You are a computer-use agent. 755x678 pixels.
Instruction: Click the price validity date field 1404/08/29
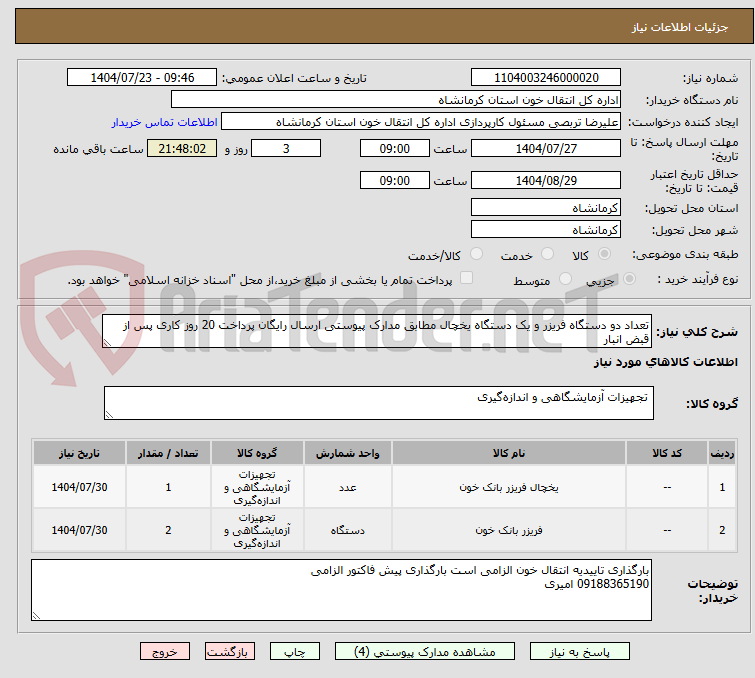coord(545,181)
